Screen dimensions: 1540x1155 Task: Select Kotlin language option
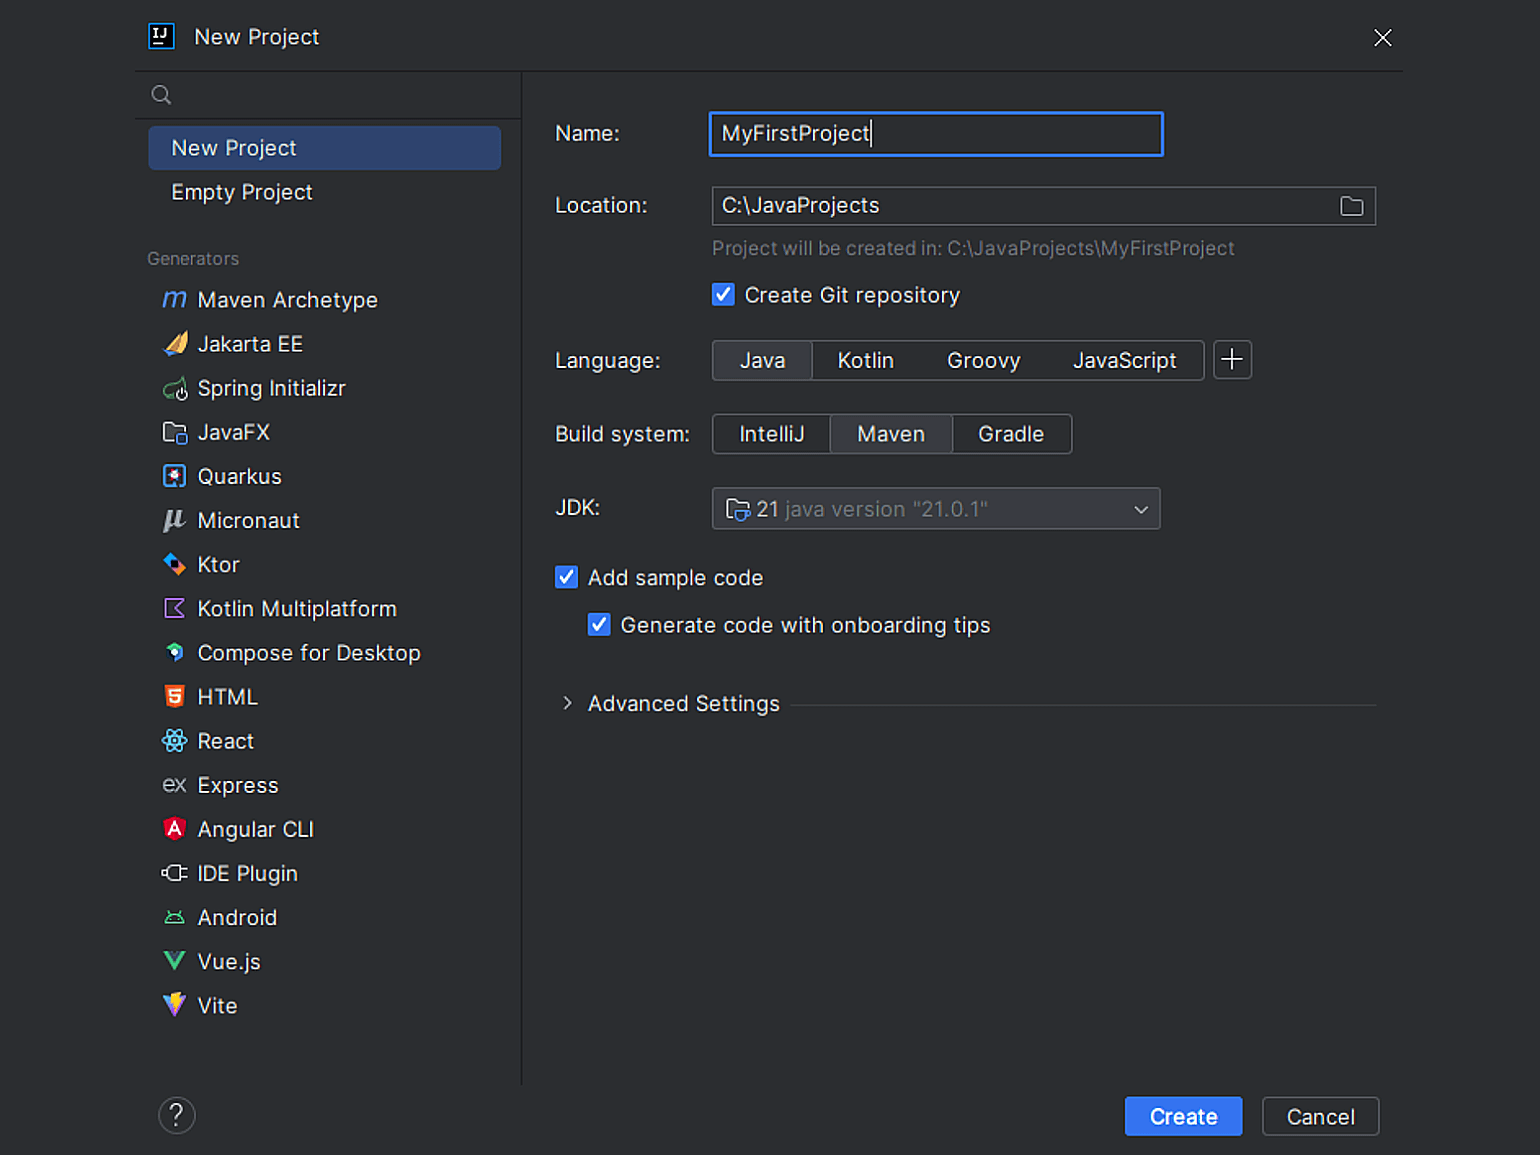click(866, 361)
